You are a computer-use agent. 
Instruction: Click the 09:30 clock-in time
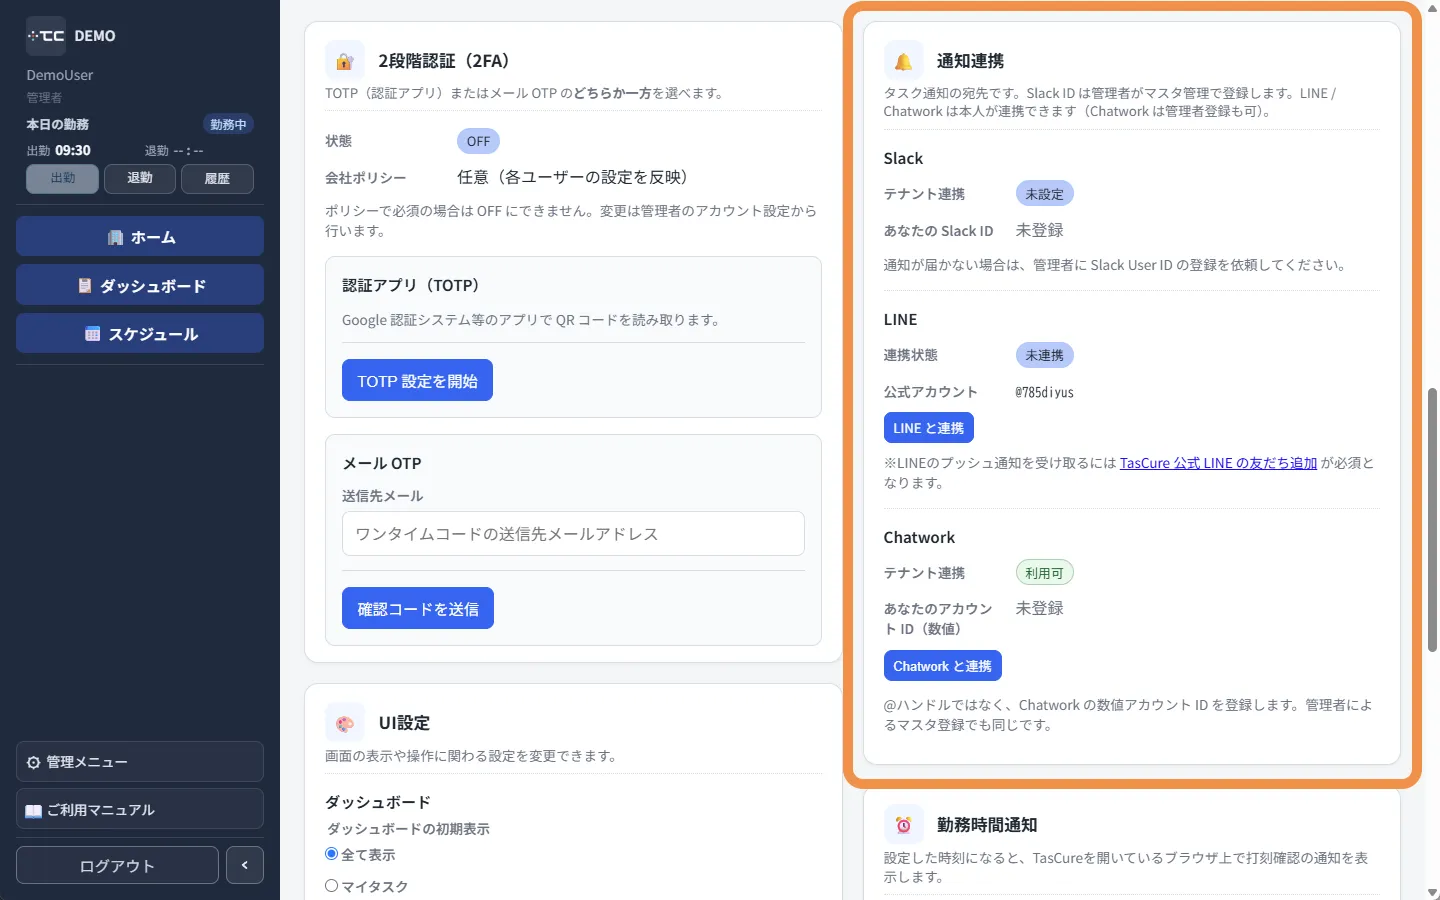[x=73, y=150]
